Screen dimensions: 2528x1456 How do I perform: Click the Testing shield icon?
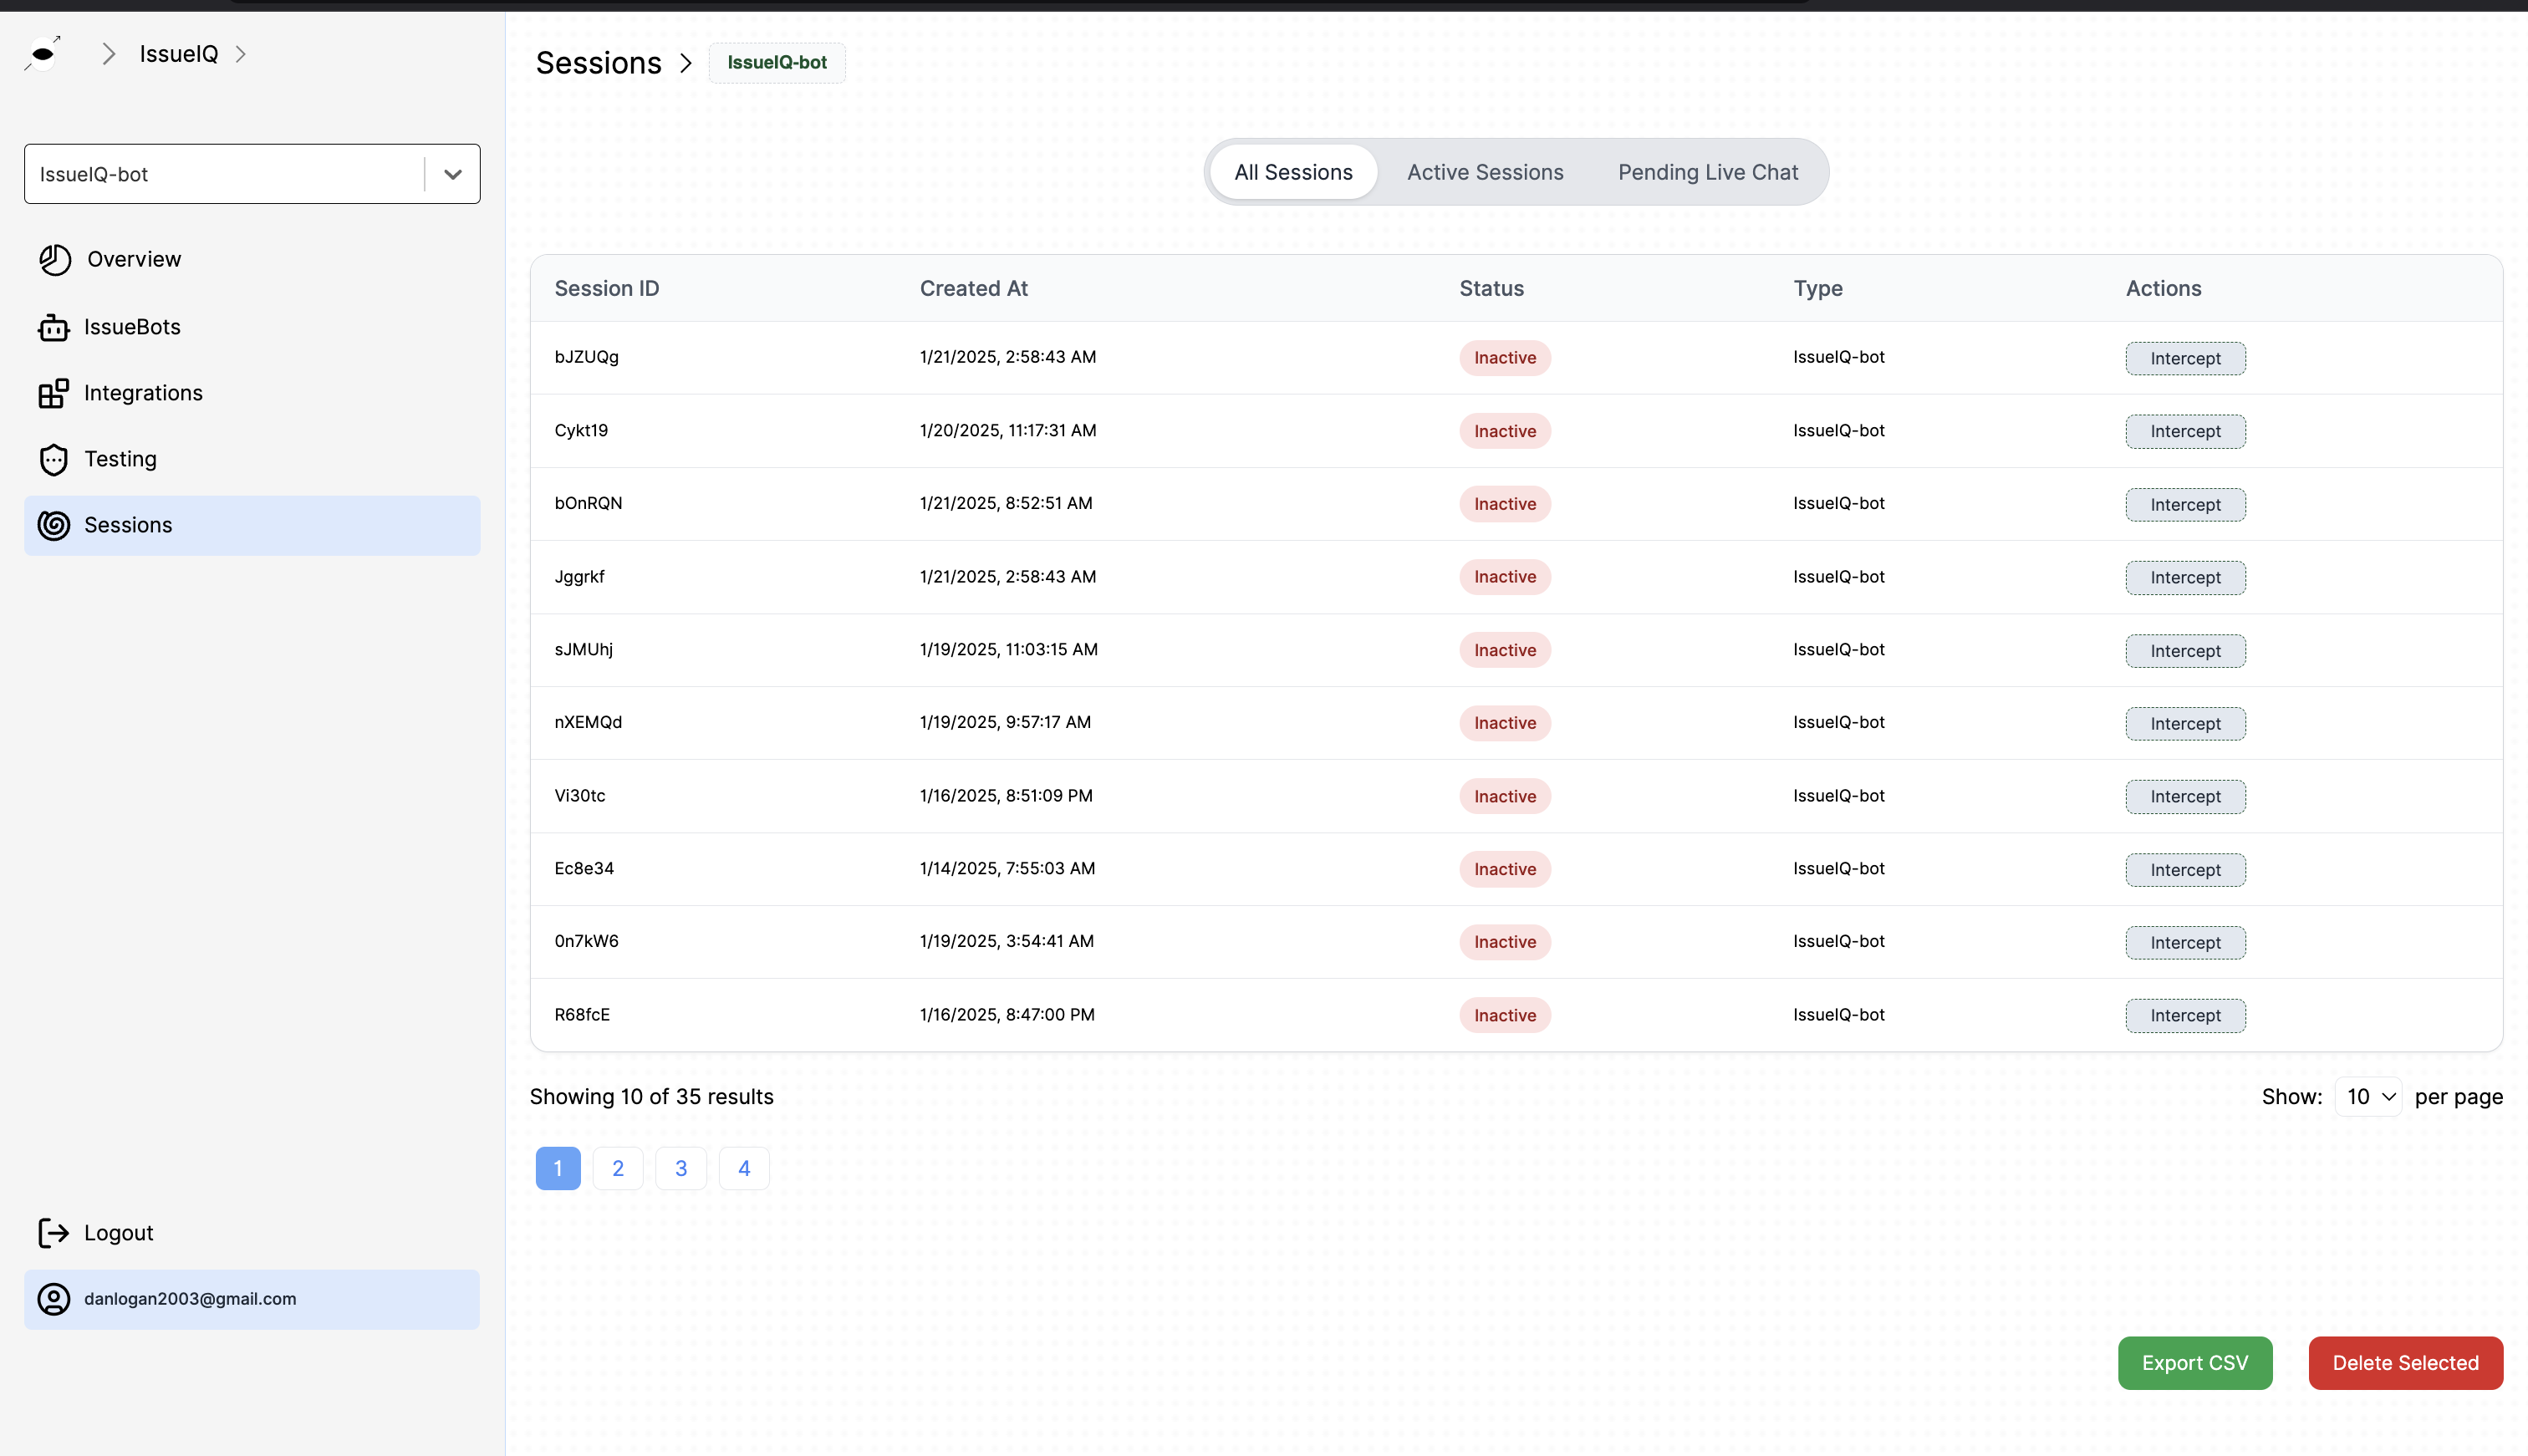[54, 459]
